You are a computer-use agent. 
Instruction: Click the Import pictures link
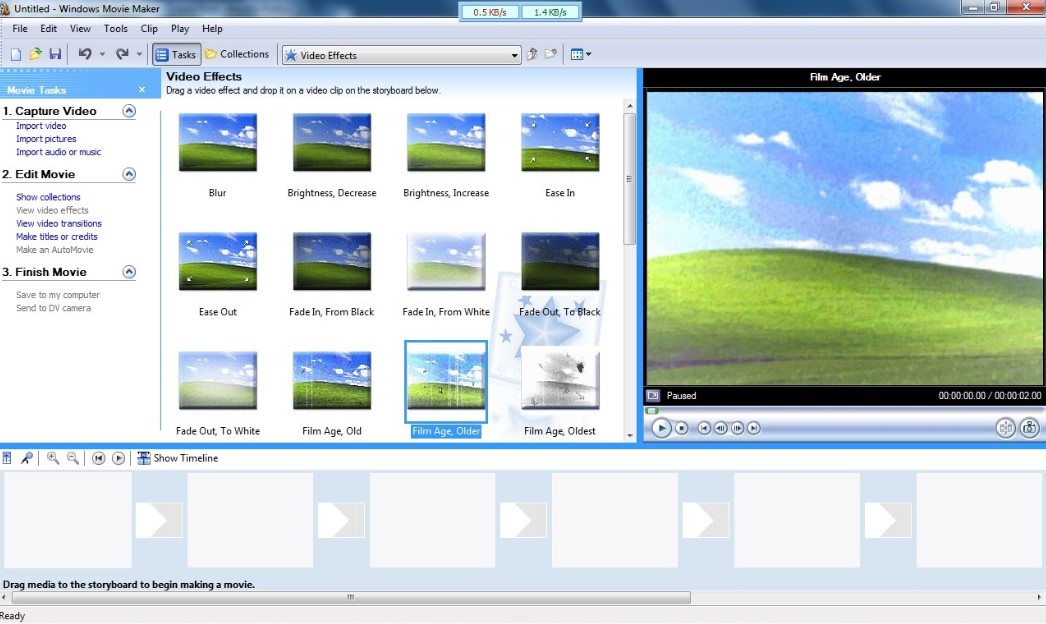tap(46, 139)
